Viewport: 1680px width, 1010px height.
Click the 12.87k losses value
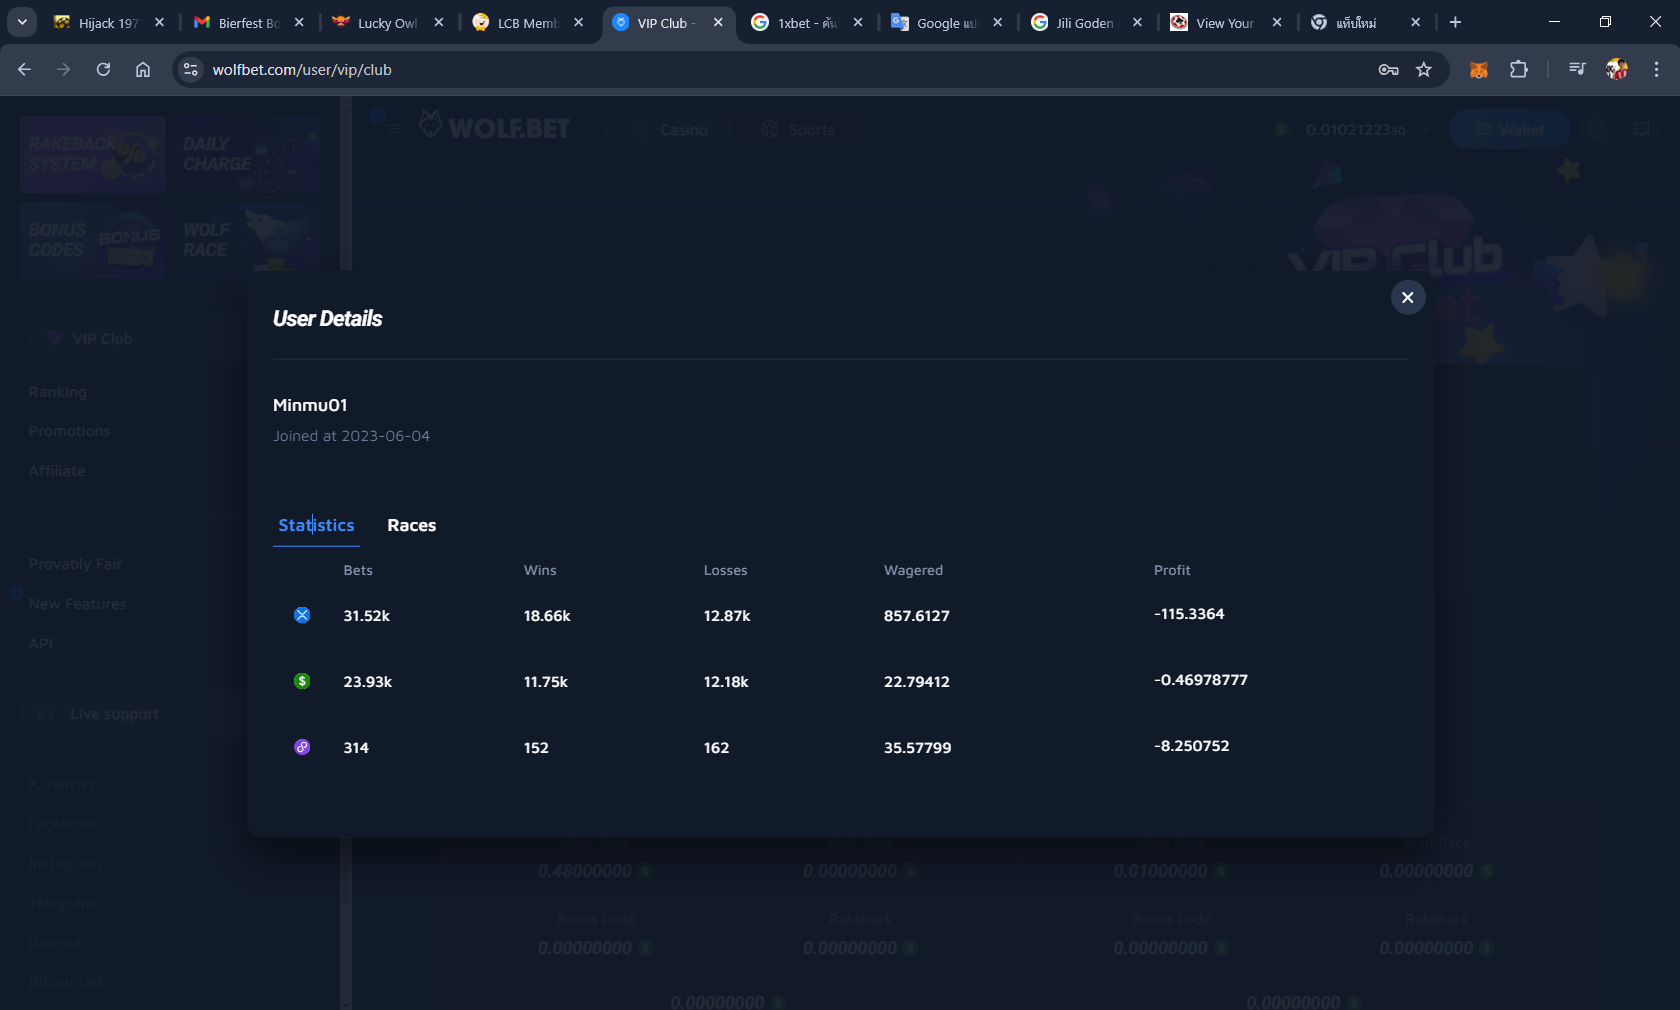727,616
